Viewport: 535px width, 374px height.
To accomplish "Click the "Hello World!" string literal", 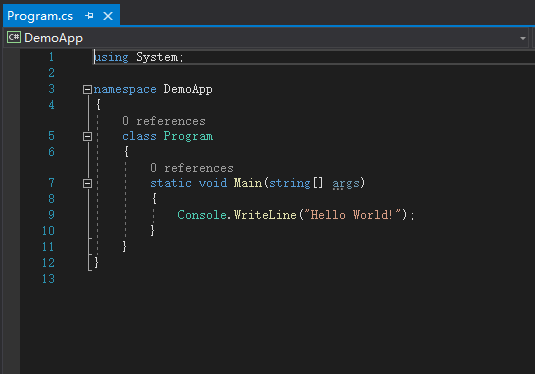I will coord(352,215).
